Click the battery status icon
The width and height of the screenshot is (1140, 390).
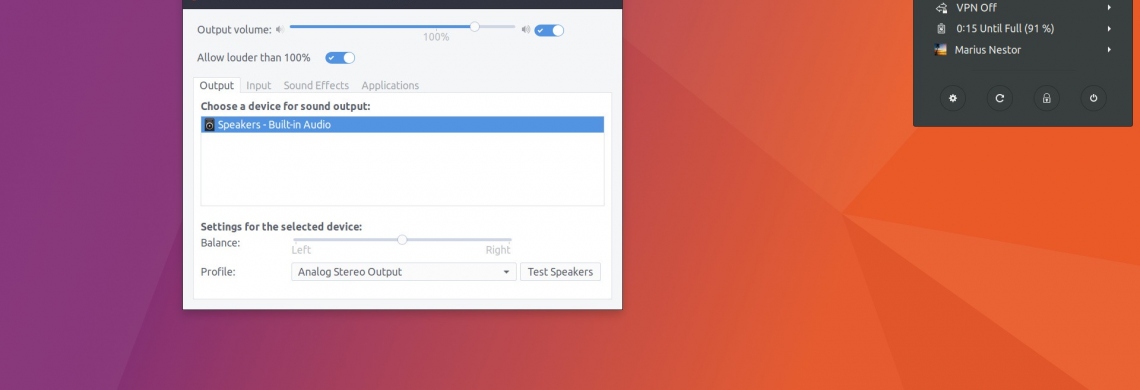click(x=942, y=28)
